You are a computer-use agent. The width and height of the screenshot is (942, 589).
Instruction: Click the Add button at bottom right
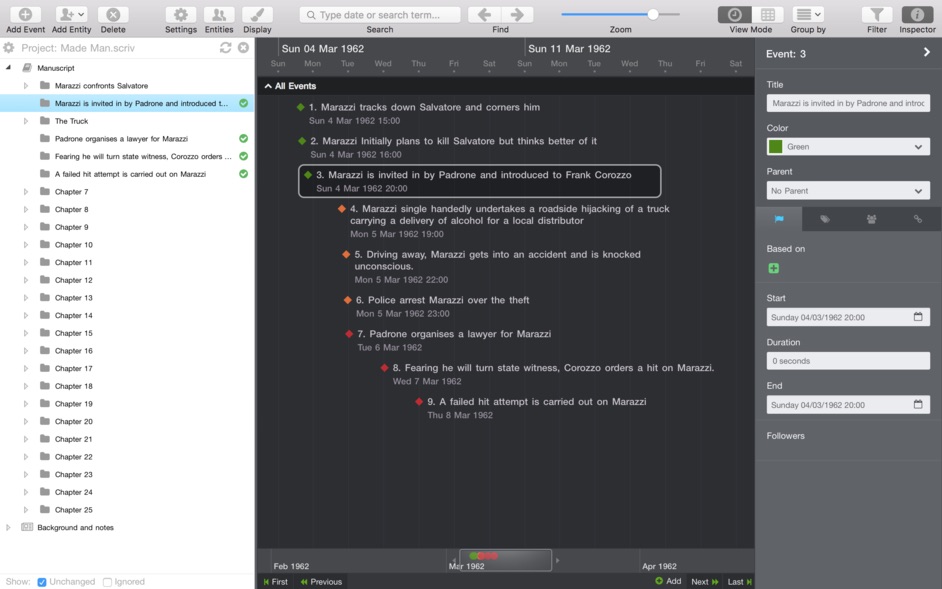pyautogui.click(x=666, y=581)
